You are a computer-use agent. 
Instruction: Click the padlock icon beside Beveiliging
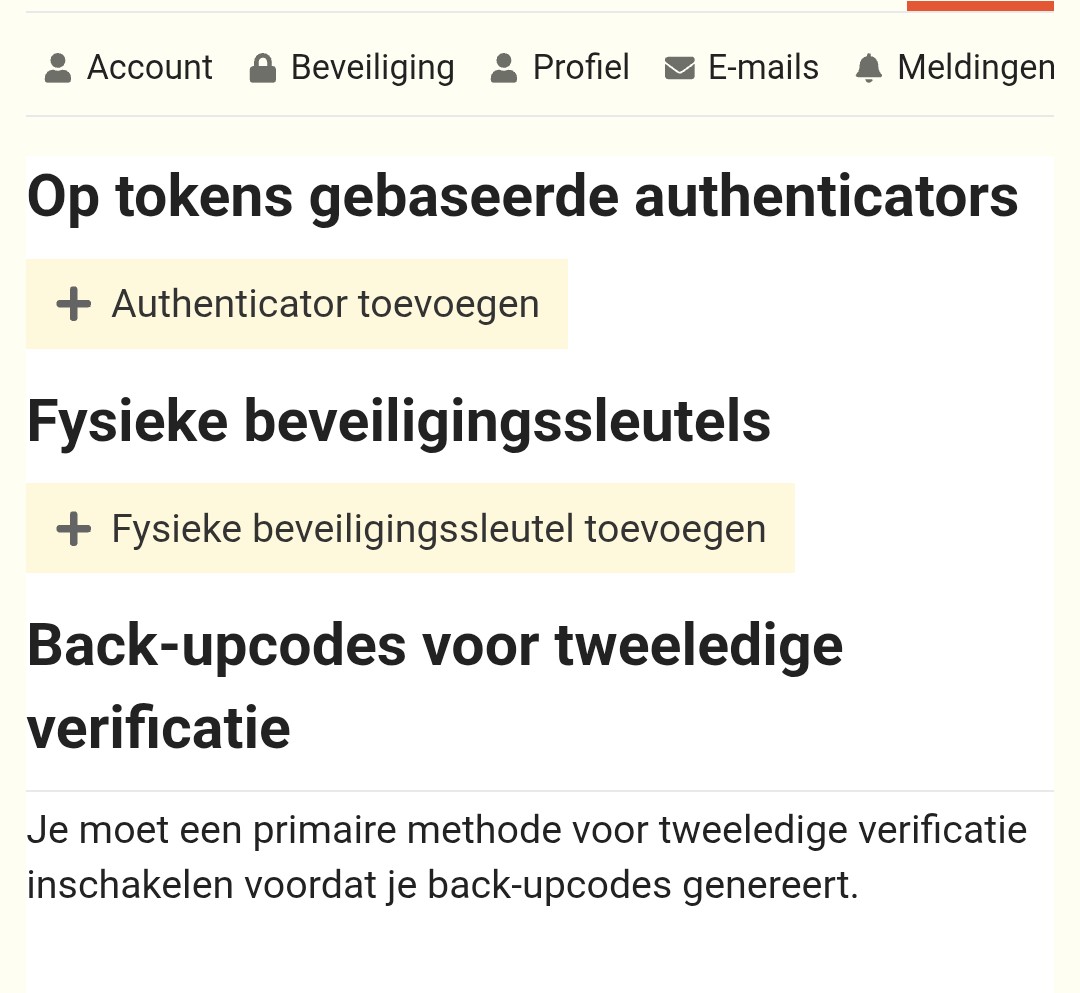(x=262, y=68)
